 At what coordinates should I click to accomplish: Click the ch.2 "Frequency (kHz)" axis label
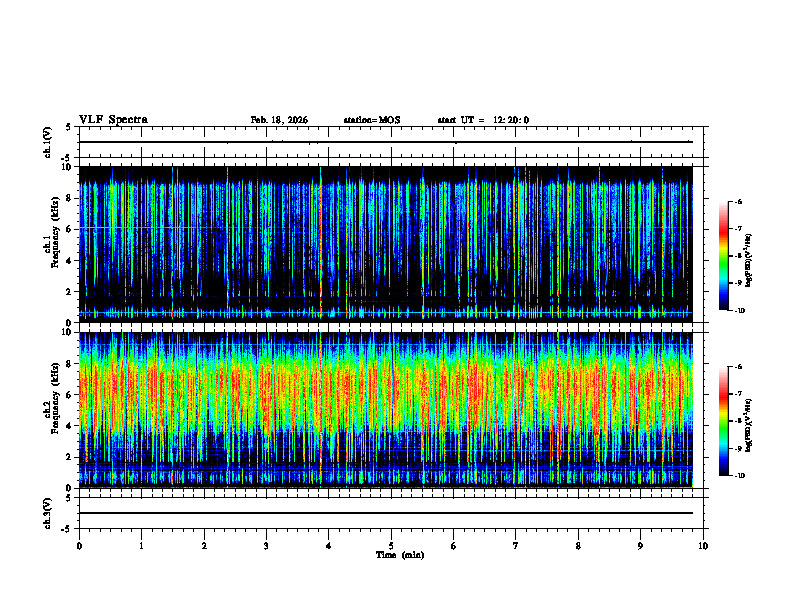point(54,398)
